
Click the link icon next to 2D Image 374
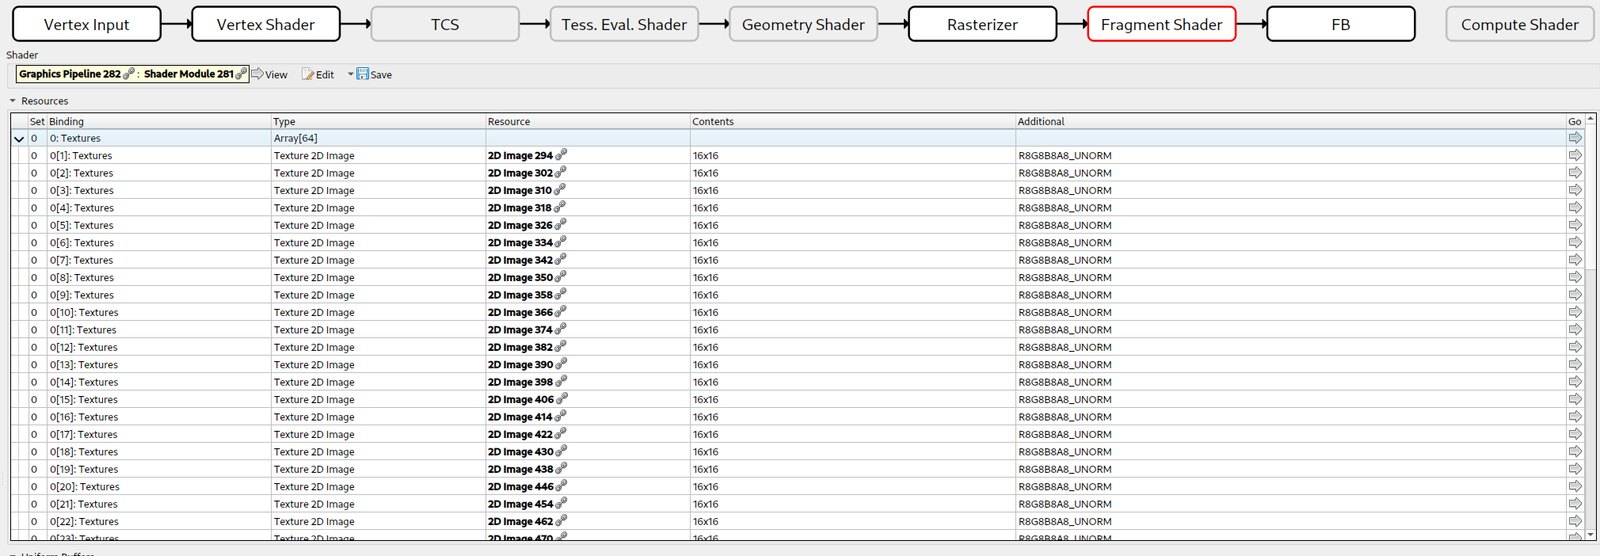[561, 329]
